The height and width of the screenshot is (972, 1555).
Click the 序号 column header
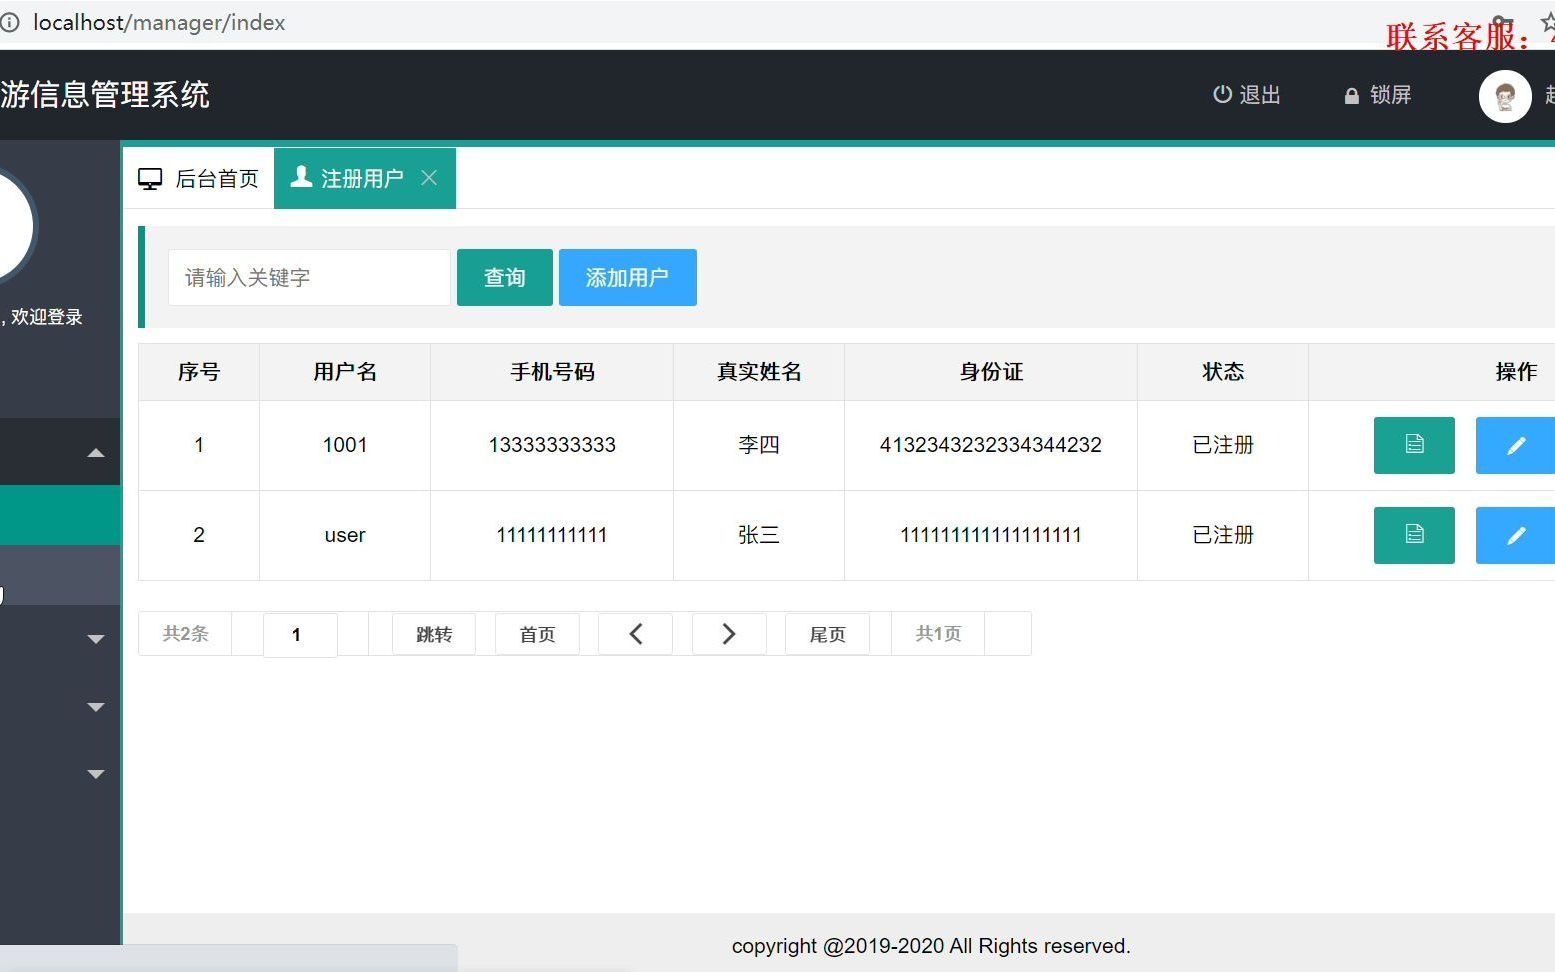[x=199, y=372]
